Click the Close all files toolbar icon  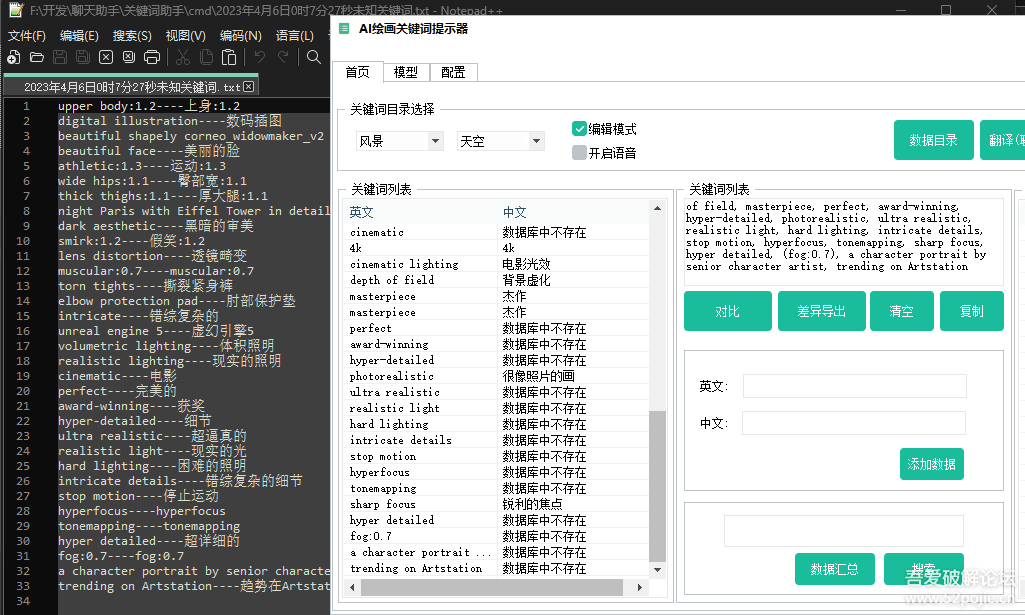point(129,57)
